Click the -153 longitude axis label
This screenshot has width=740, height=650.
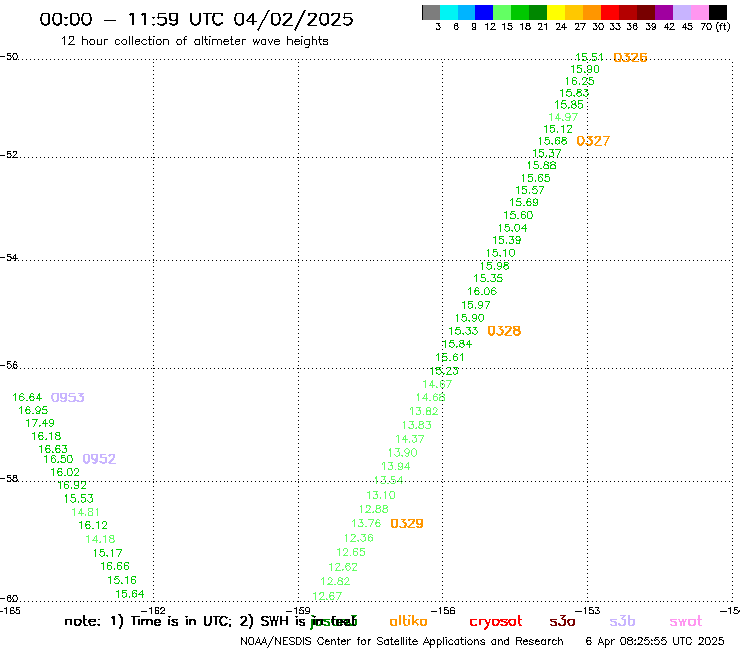click(x=587, y=610)
